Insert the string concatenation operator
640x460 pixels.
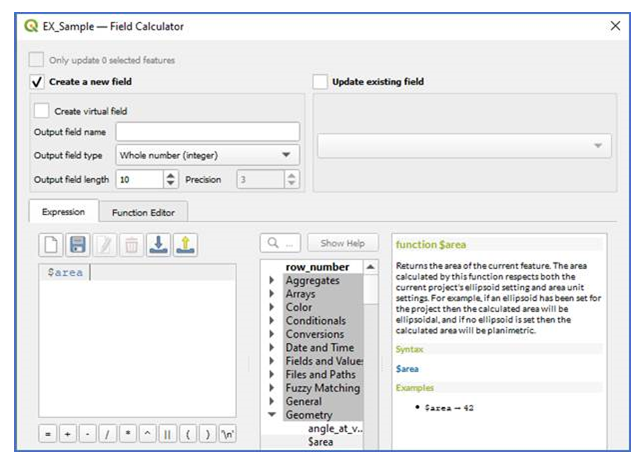pyautogui.click(x=167, y=434)
